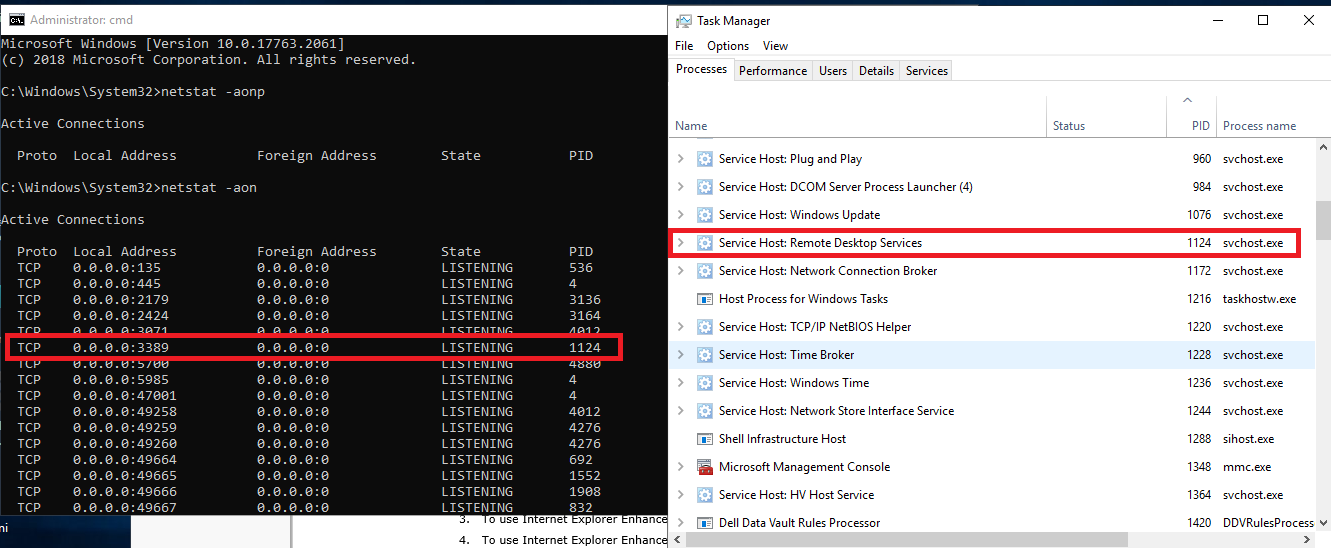
Task: Click the Task Manager title bar icon
Action: 683,21
